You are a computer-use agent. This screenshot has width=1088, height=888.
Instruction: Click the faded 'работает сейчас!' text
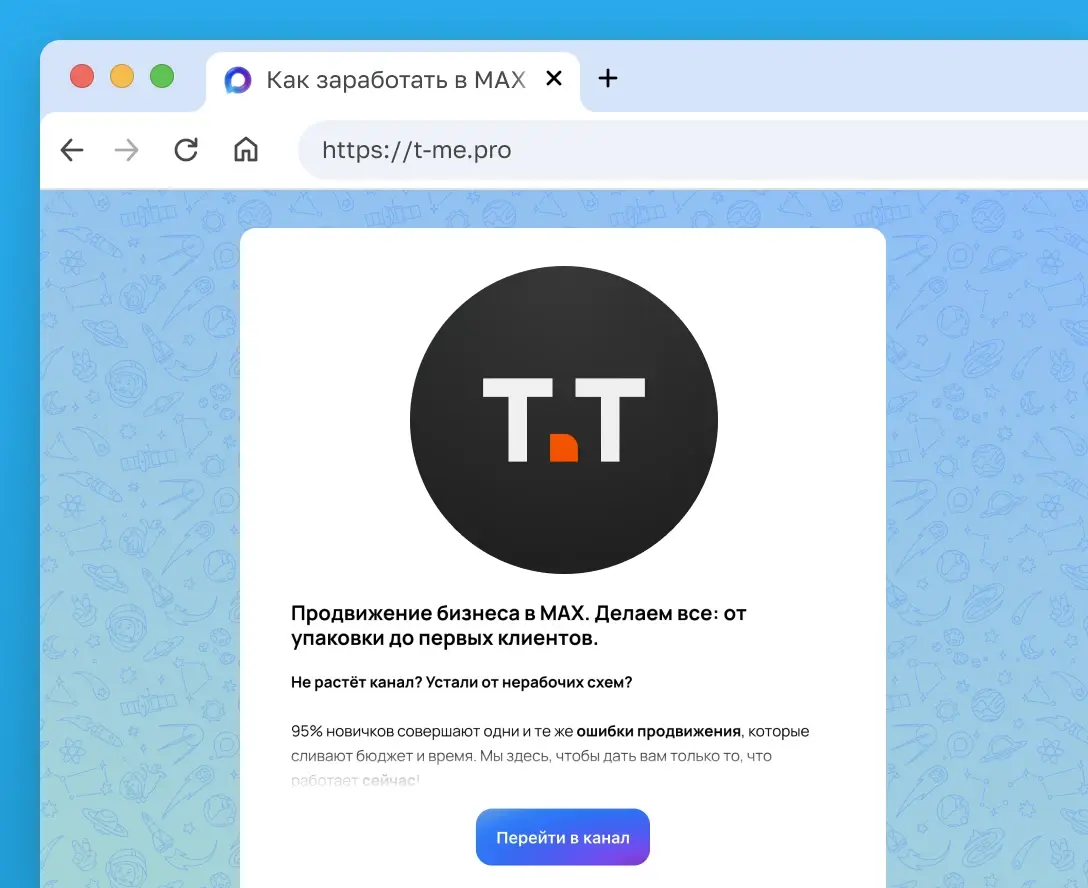coord(355,780)
